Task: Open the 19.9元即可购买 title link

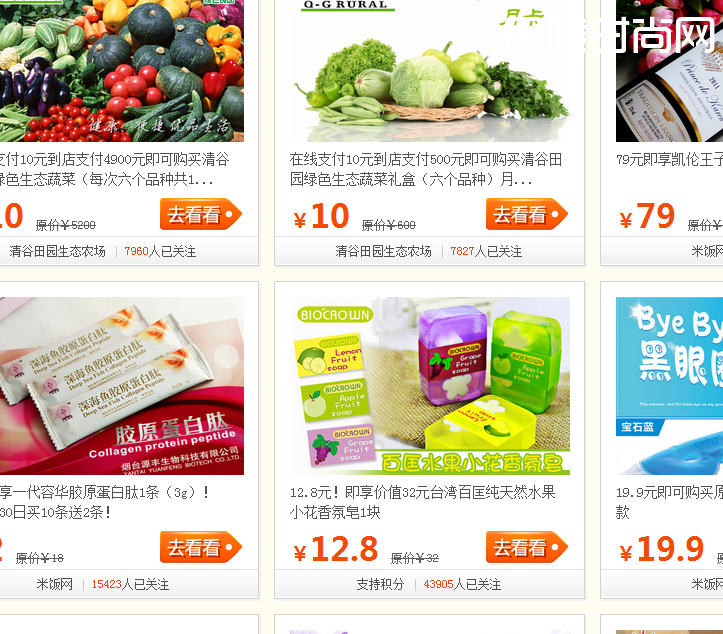Action: 670,502
